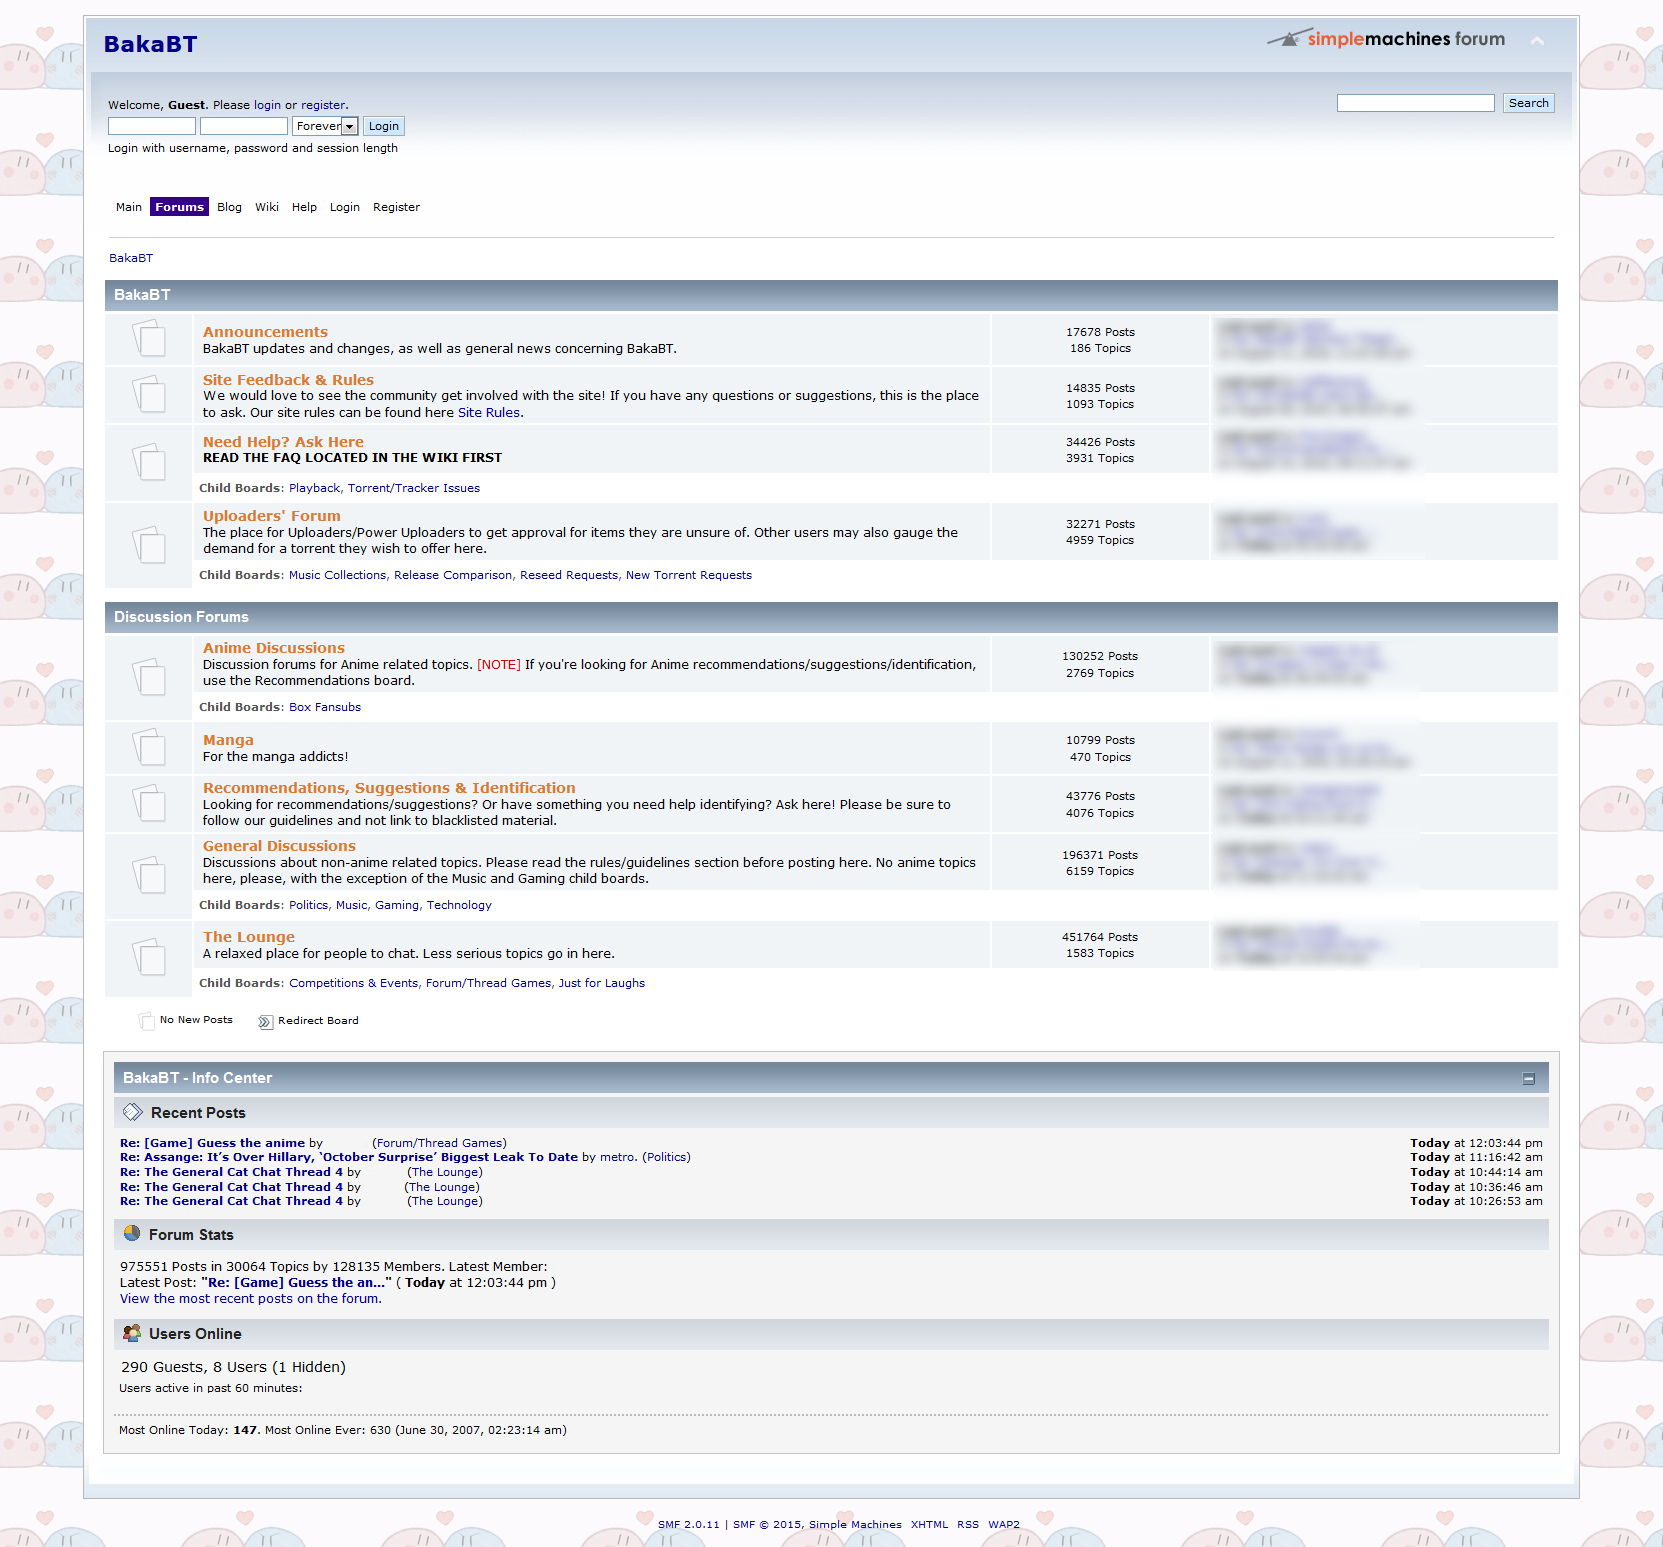
Task: Click the Site Feedback & Rules board icon
Action: tap(149, 394)
